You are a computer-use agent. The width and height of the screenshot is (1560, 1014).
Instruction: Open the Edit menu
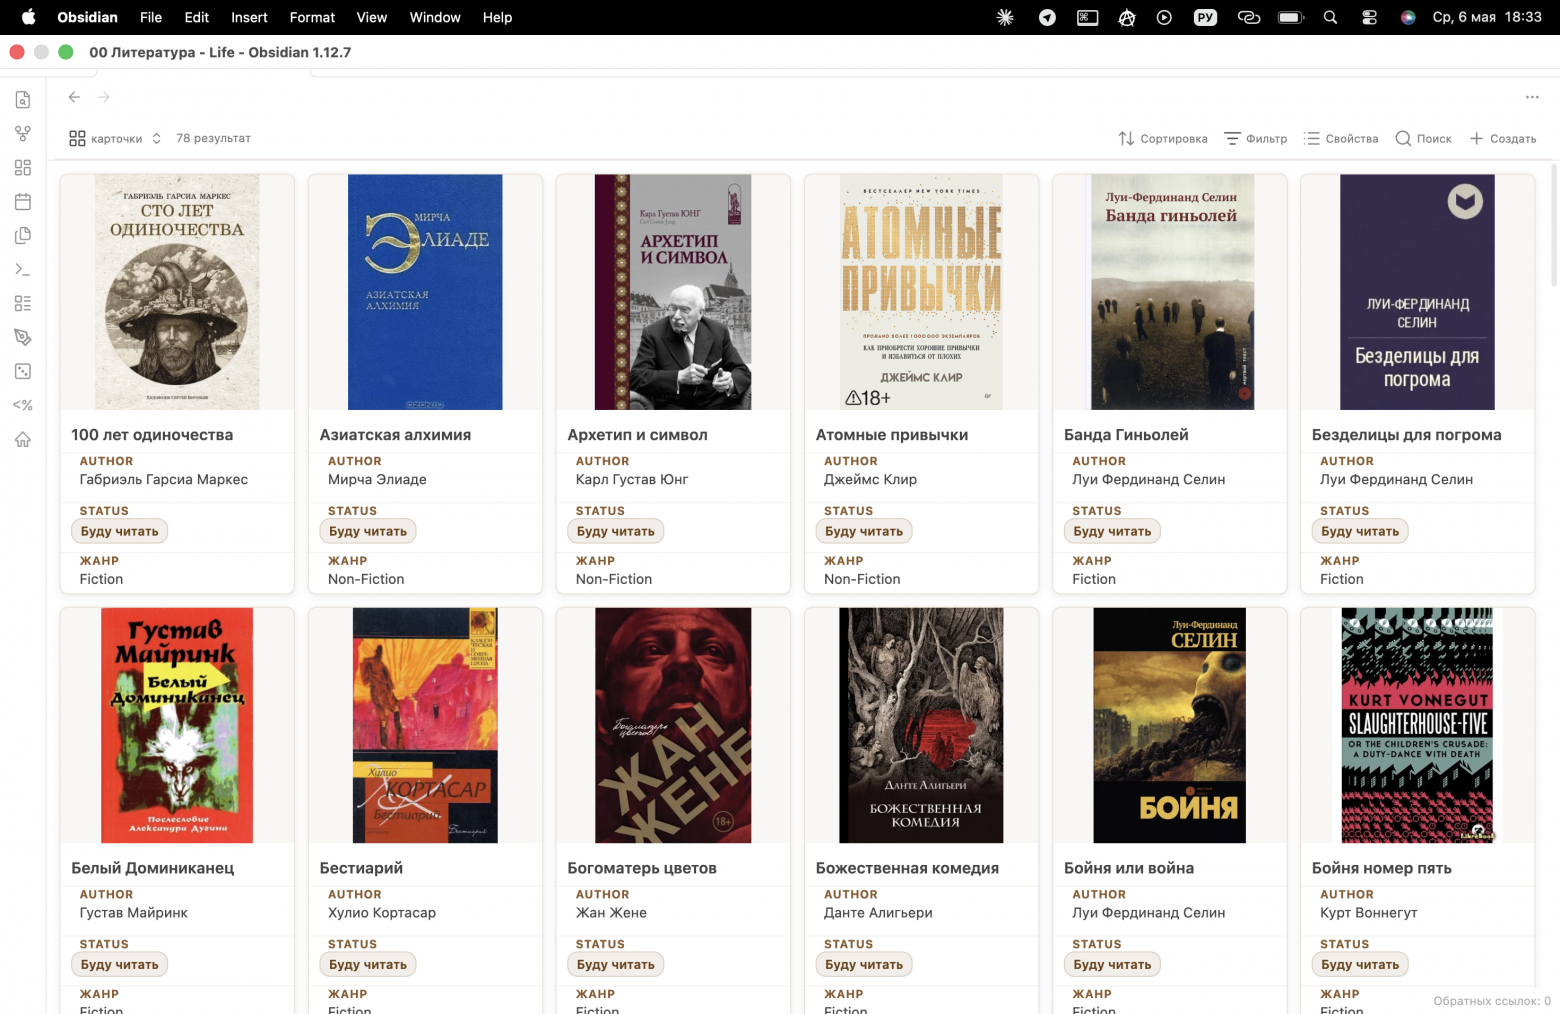(197, 17)
